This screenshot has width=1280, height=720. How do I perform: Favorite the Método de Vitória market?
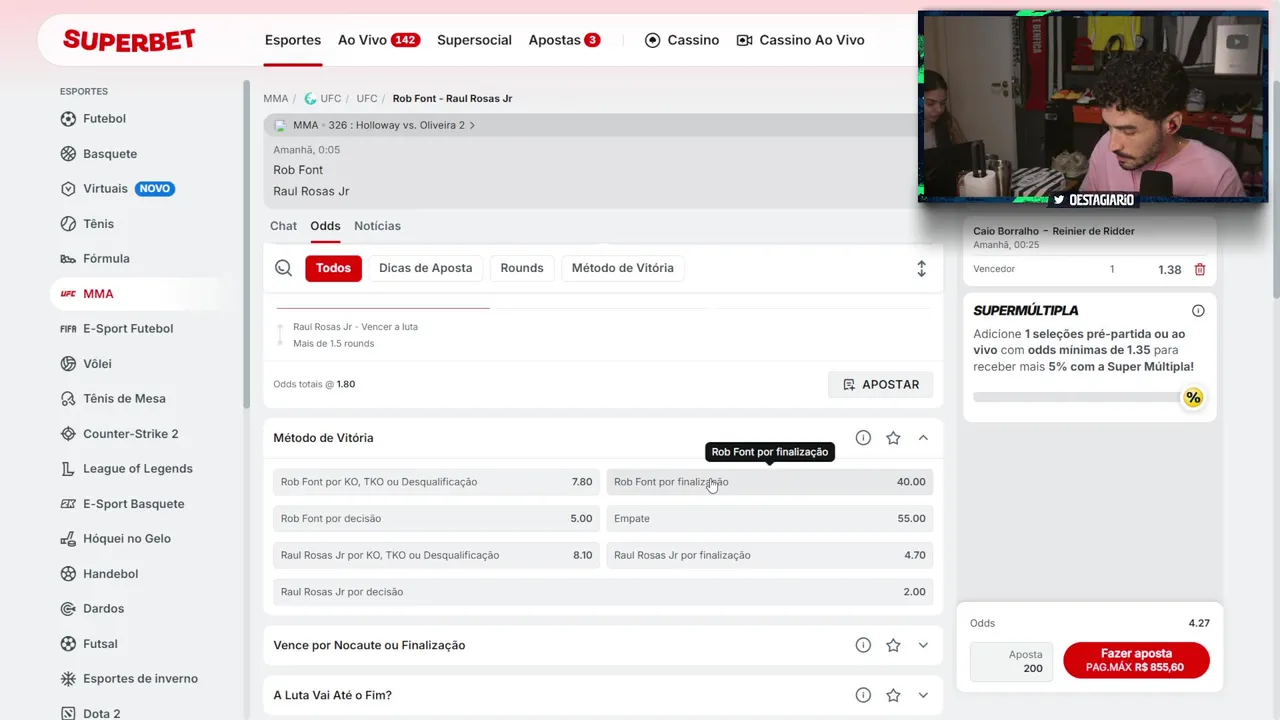[893, 438]
